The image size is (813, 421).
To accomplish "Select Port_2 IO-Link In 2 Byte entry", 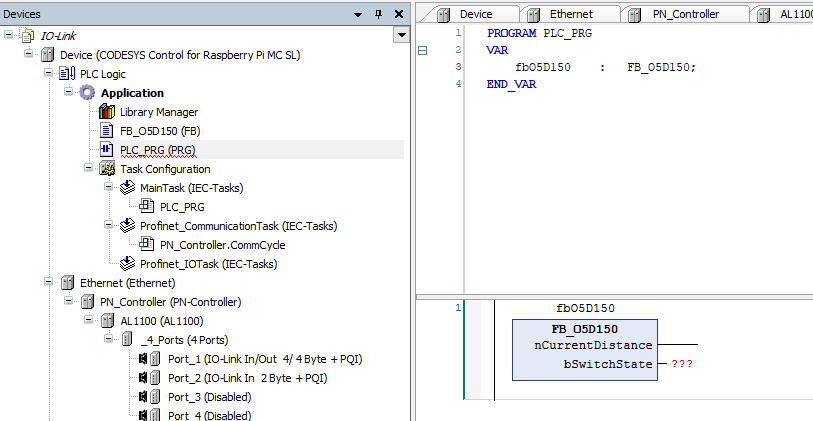I will tap(247, 378).
